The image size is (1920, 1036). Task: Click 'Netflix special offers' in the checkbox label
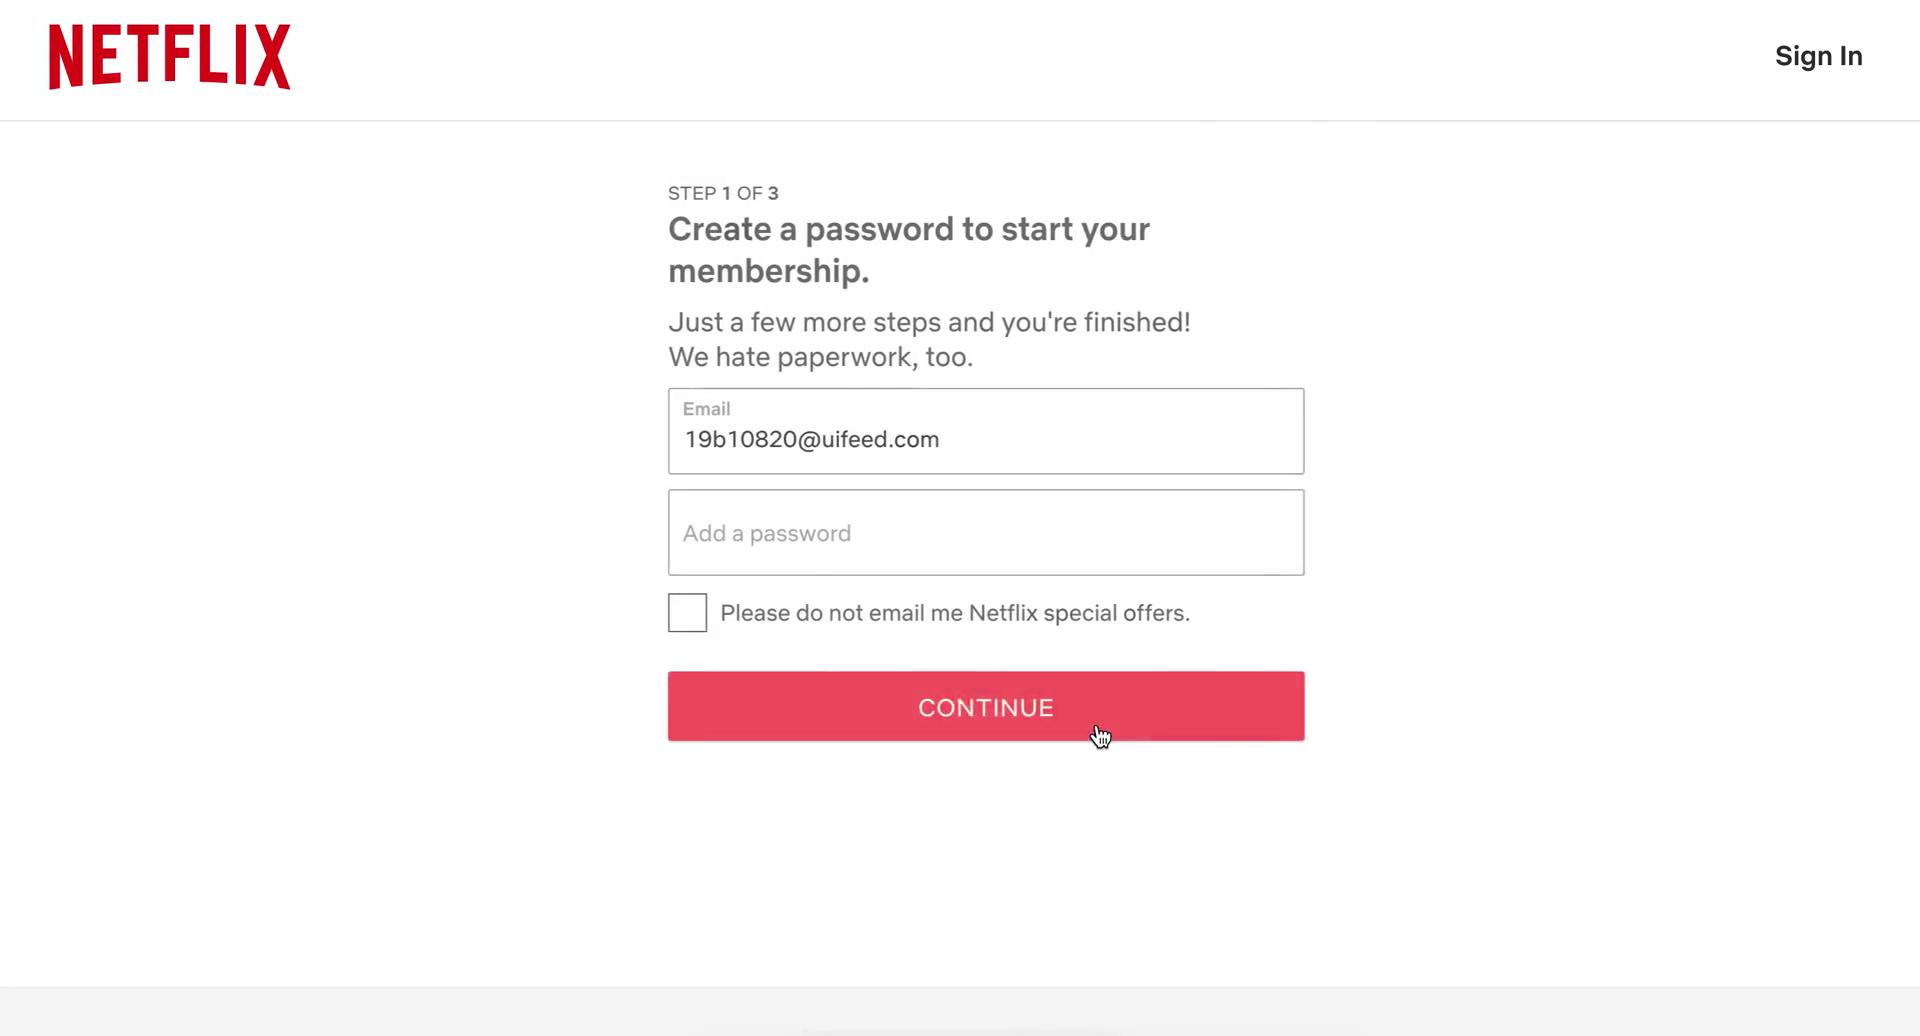1078,613
